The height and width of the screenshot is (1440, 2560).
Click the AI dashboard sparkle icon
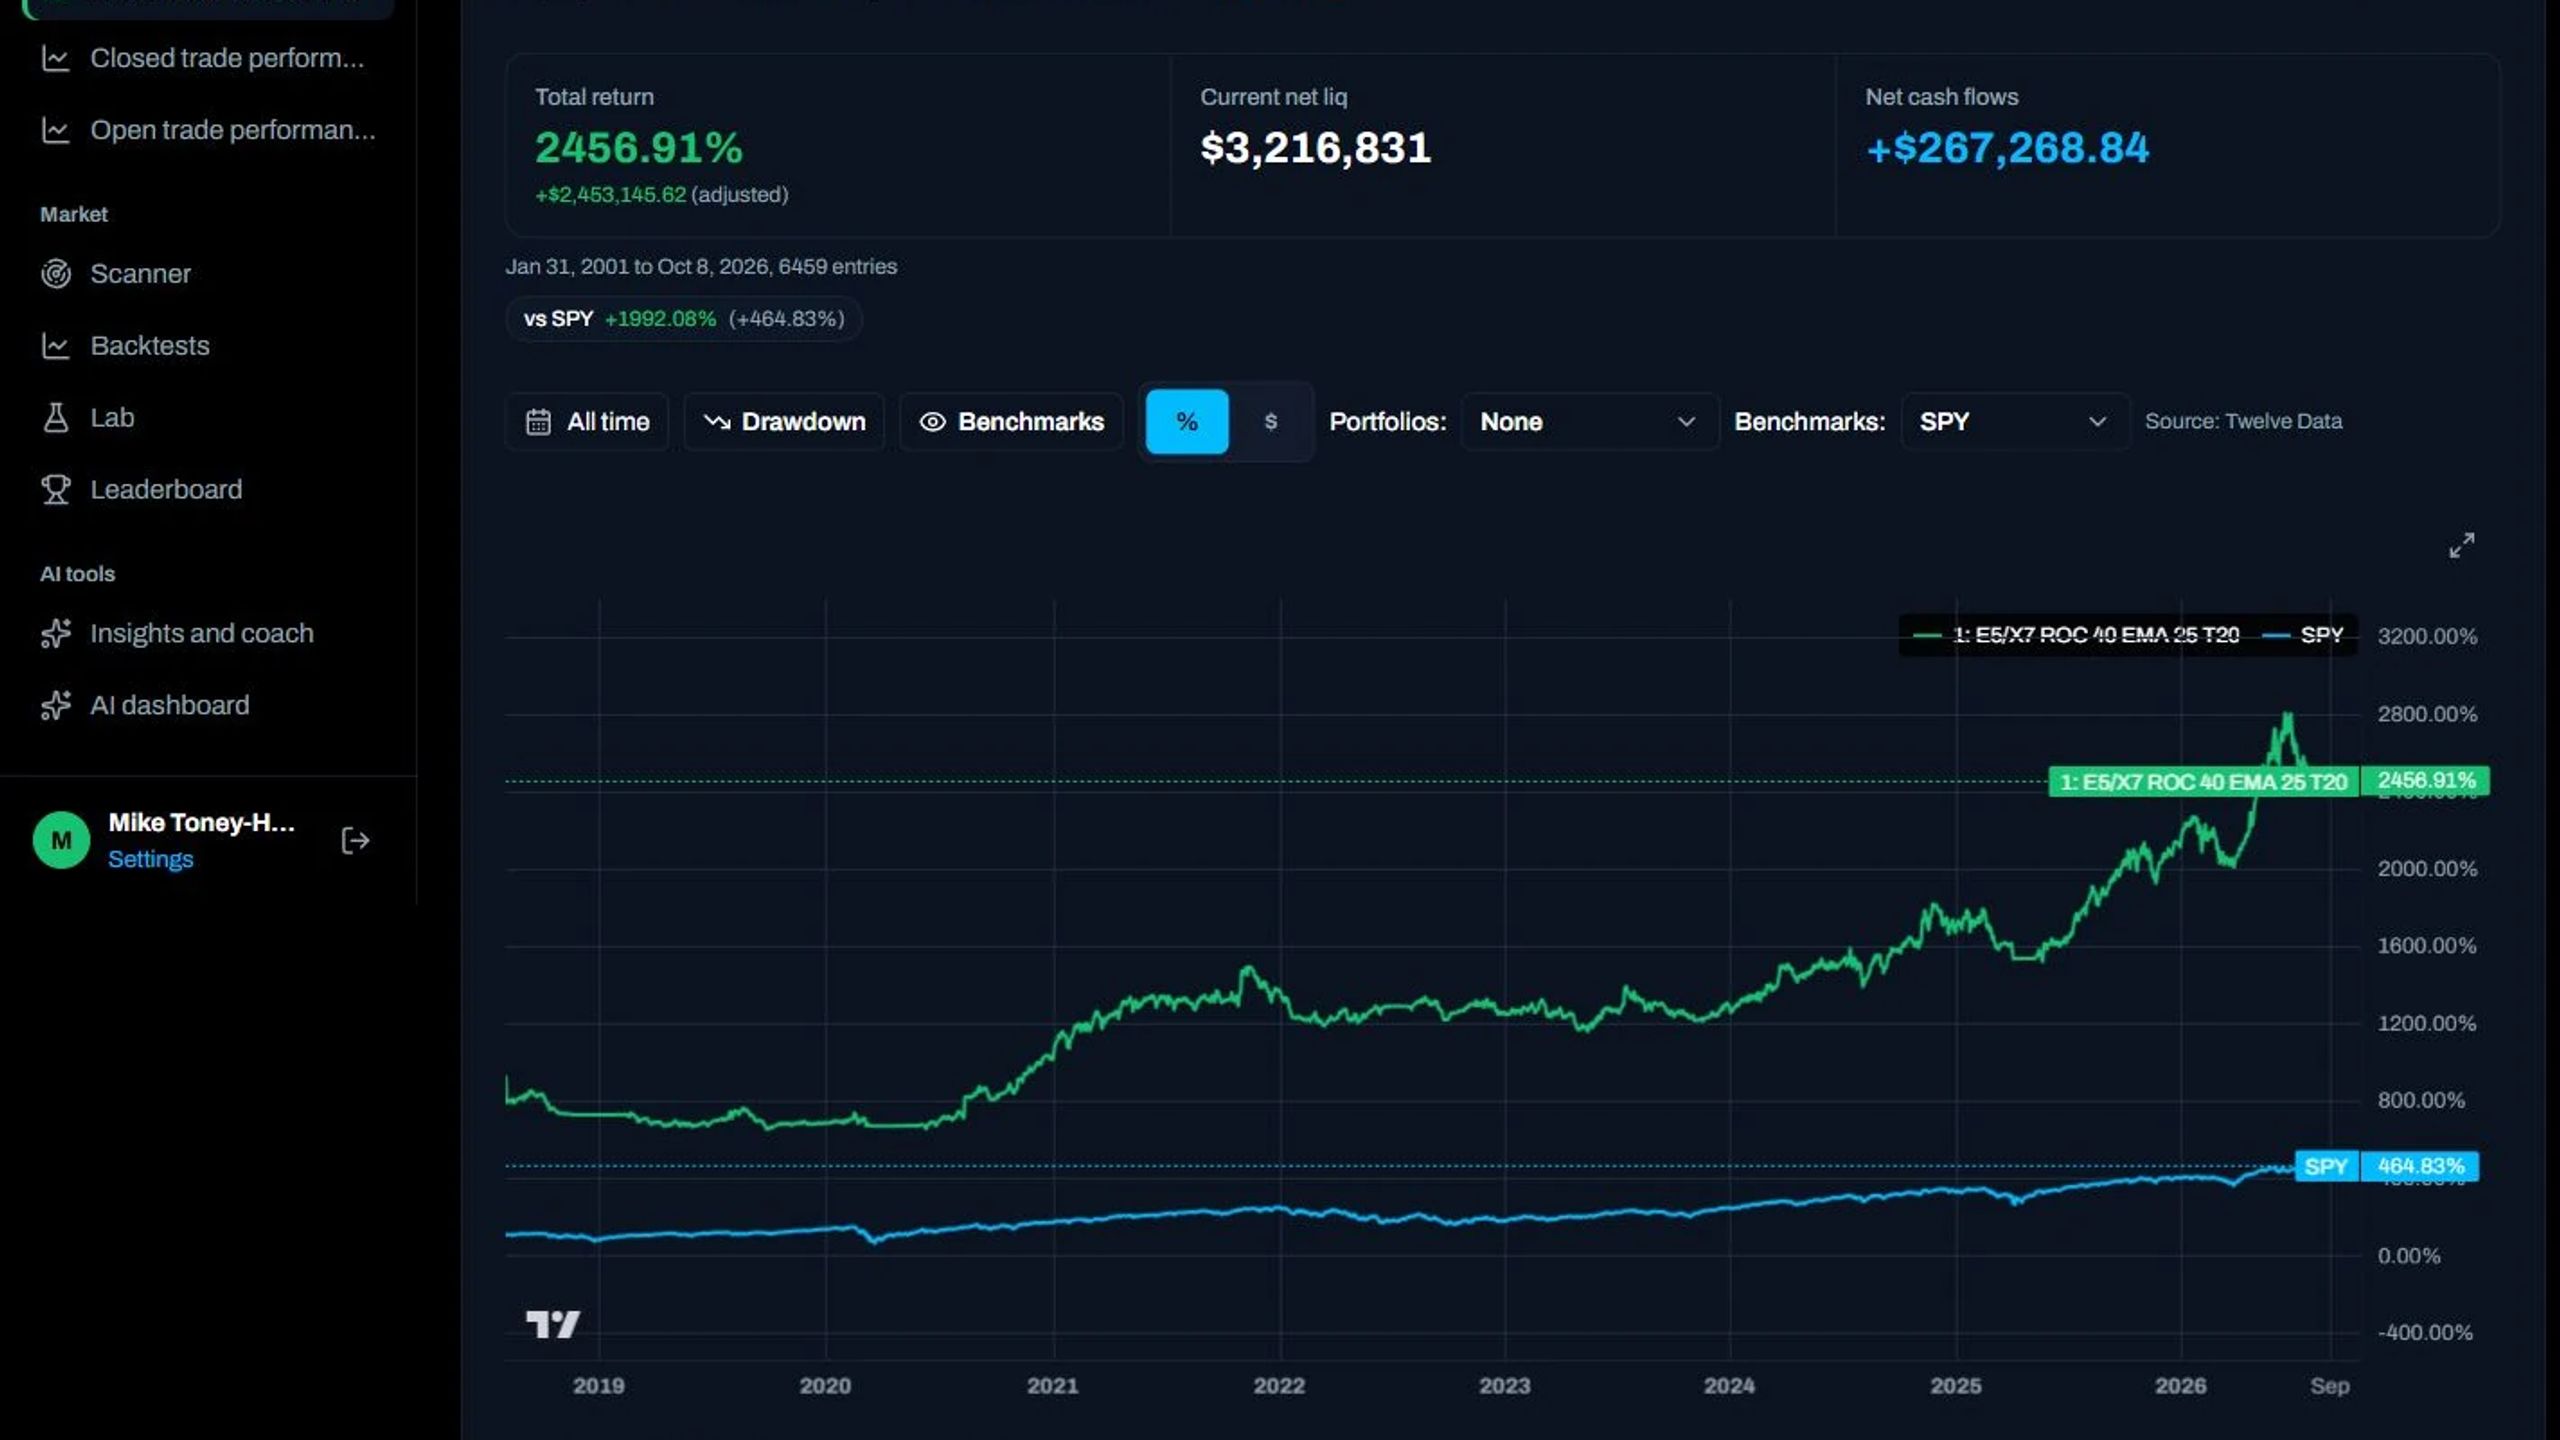coord(56,705)
